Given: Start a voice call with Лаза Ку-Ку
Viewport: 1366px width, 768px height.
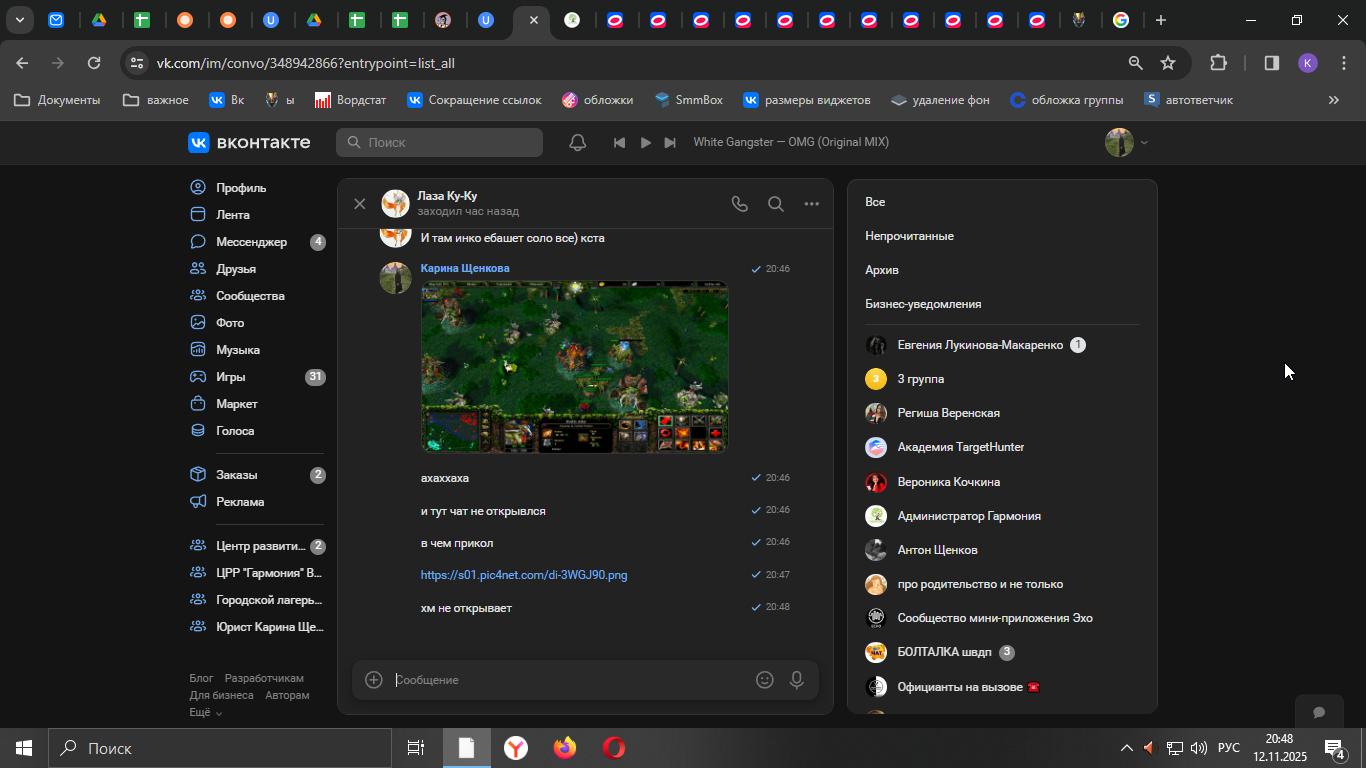Looking at the screenshot, I should click(740, 204).
